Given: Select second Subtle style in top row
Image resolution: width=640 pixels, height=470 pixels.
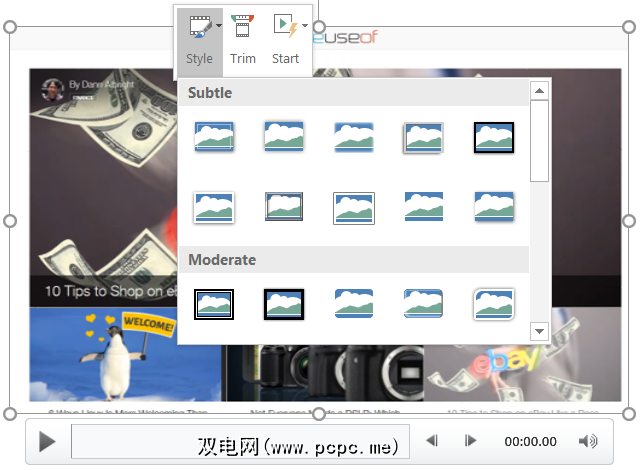Looking at the screenshot, I should tap(284, 137).
